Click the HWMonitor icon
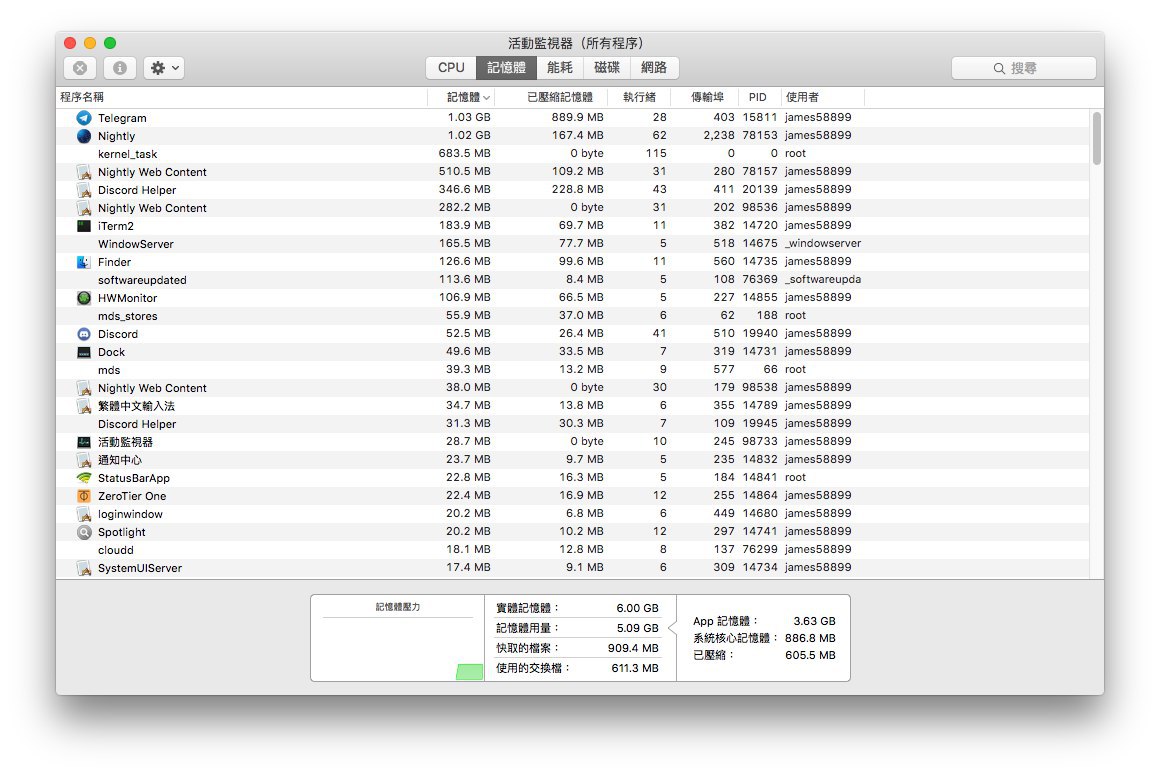 [84, 298]
